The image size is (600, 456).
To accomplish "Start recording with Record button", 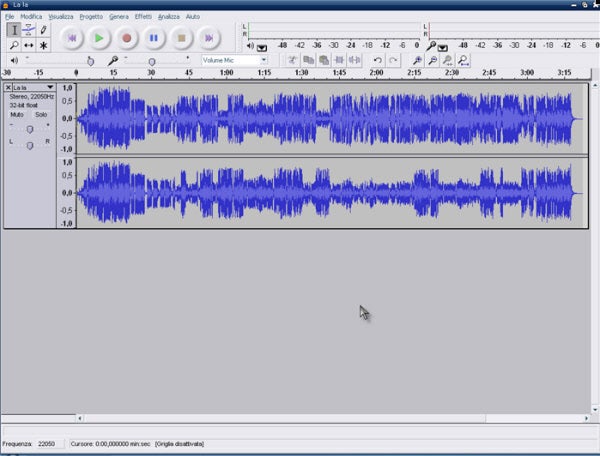I will pyautogui.click(x=127, y=38).
